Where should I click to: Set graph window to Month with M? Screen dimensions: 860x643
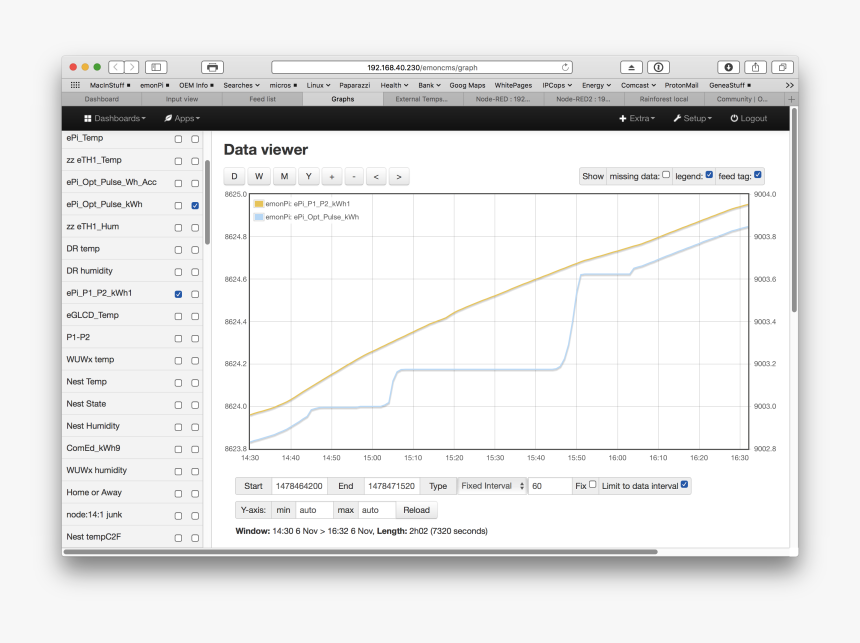click(284, 177)
